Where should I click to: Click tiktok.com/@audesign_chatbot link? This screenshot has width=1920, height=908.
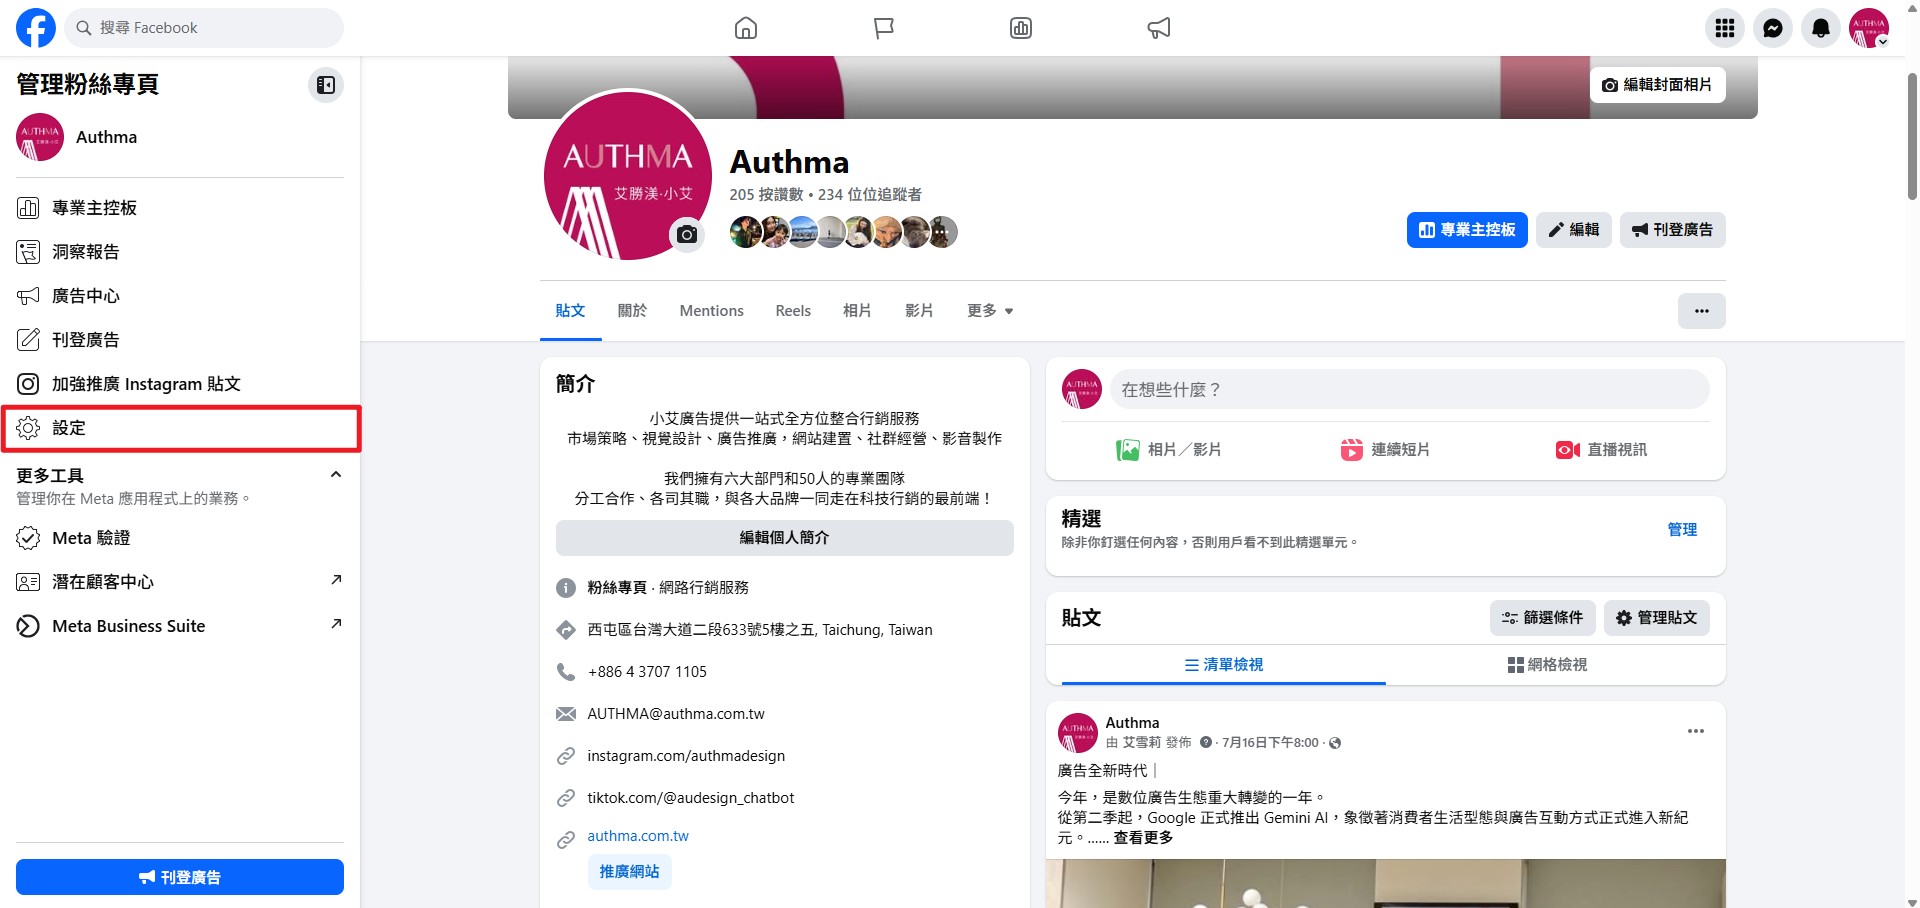pos(691,798)
